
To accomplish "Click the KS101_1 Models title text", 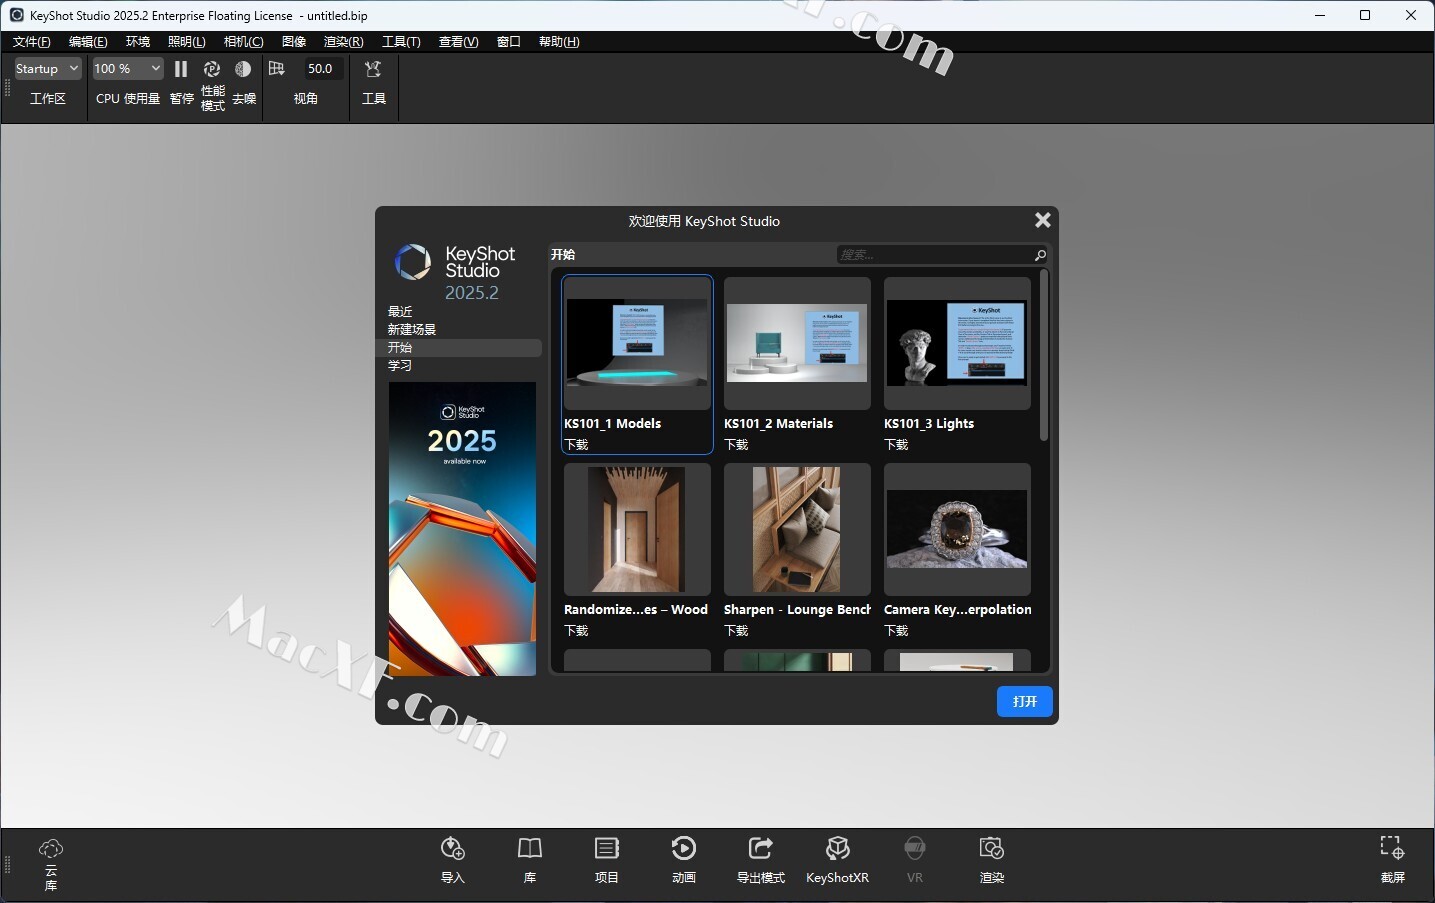I will point(612,424).
